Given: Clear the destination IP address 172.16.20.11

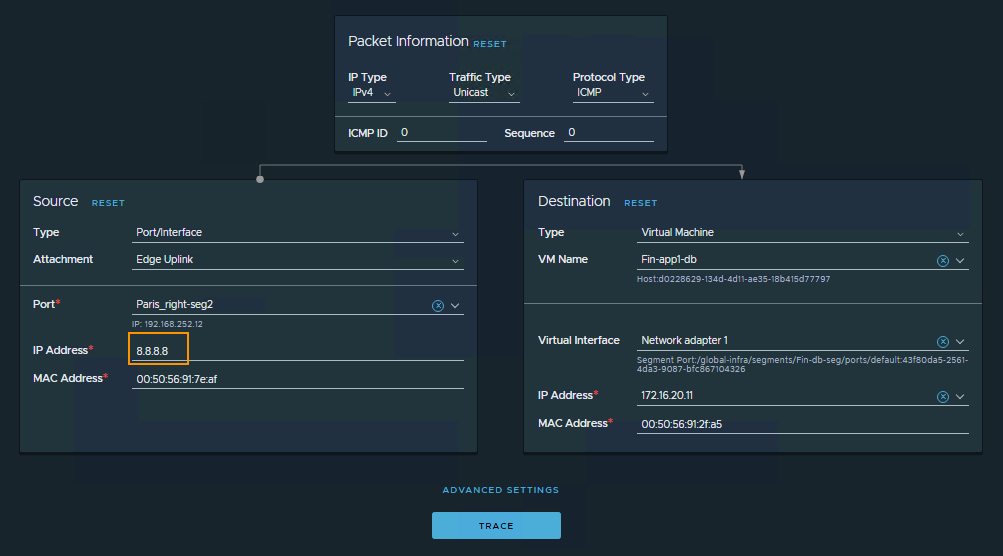Looking at the screenshot, I should point(942,396).
